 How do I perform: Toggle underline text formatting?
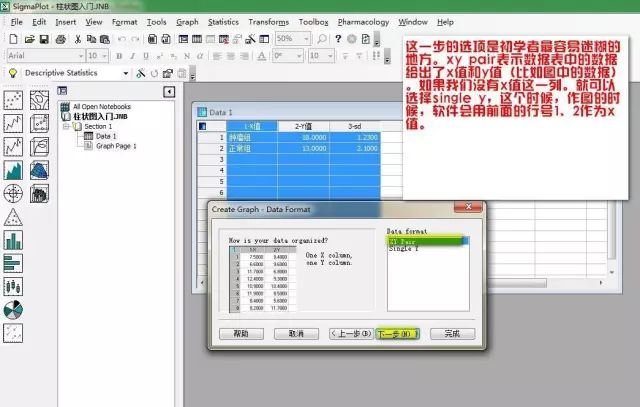146,56
